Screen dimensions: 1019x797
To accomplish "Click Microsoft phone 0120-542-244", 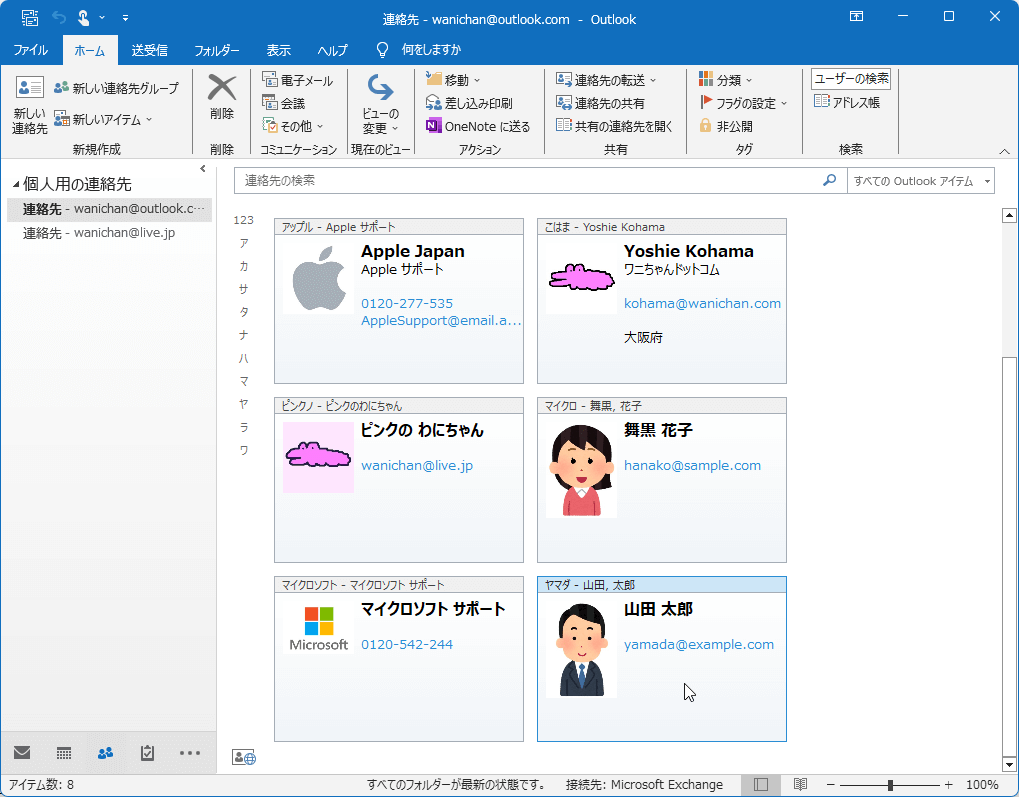I will pos(407,644).
